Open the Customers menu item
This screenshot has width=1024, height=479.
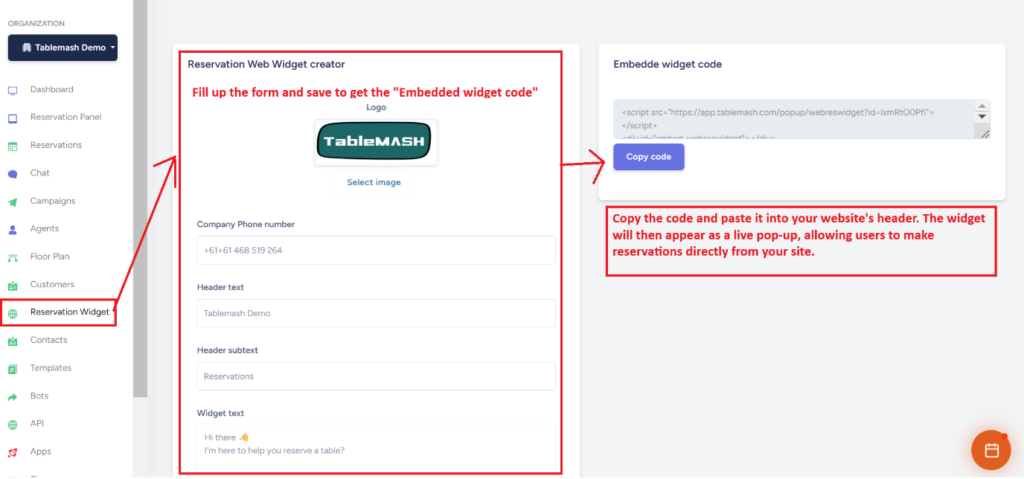52,284
